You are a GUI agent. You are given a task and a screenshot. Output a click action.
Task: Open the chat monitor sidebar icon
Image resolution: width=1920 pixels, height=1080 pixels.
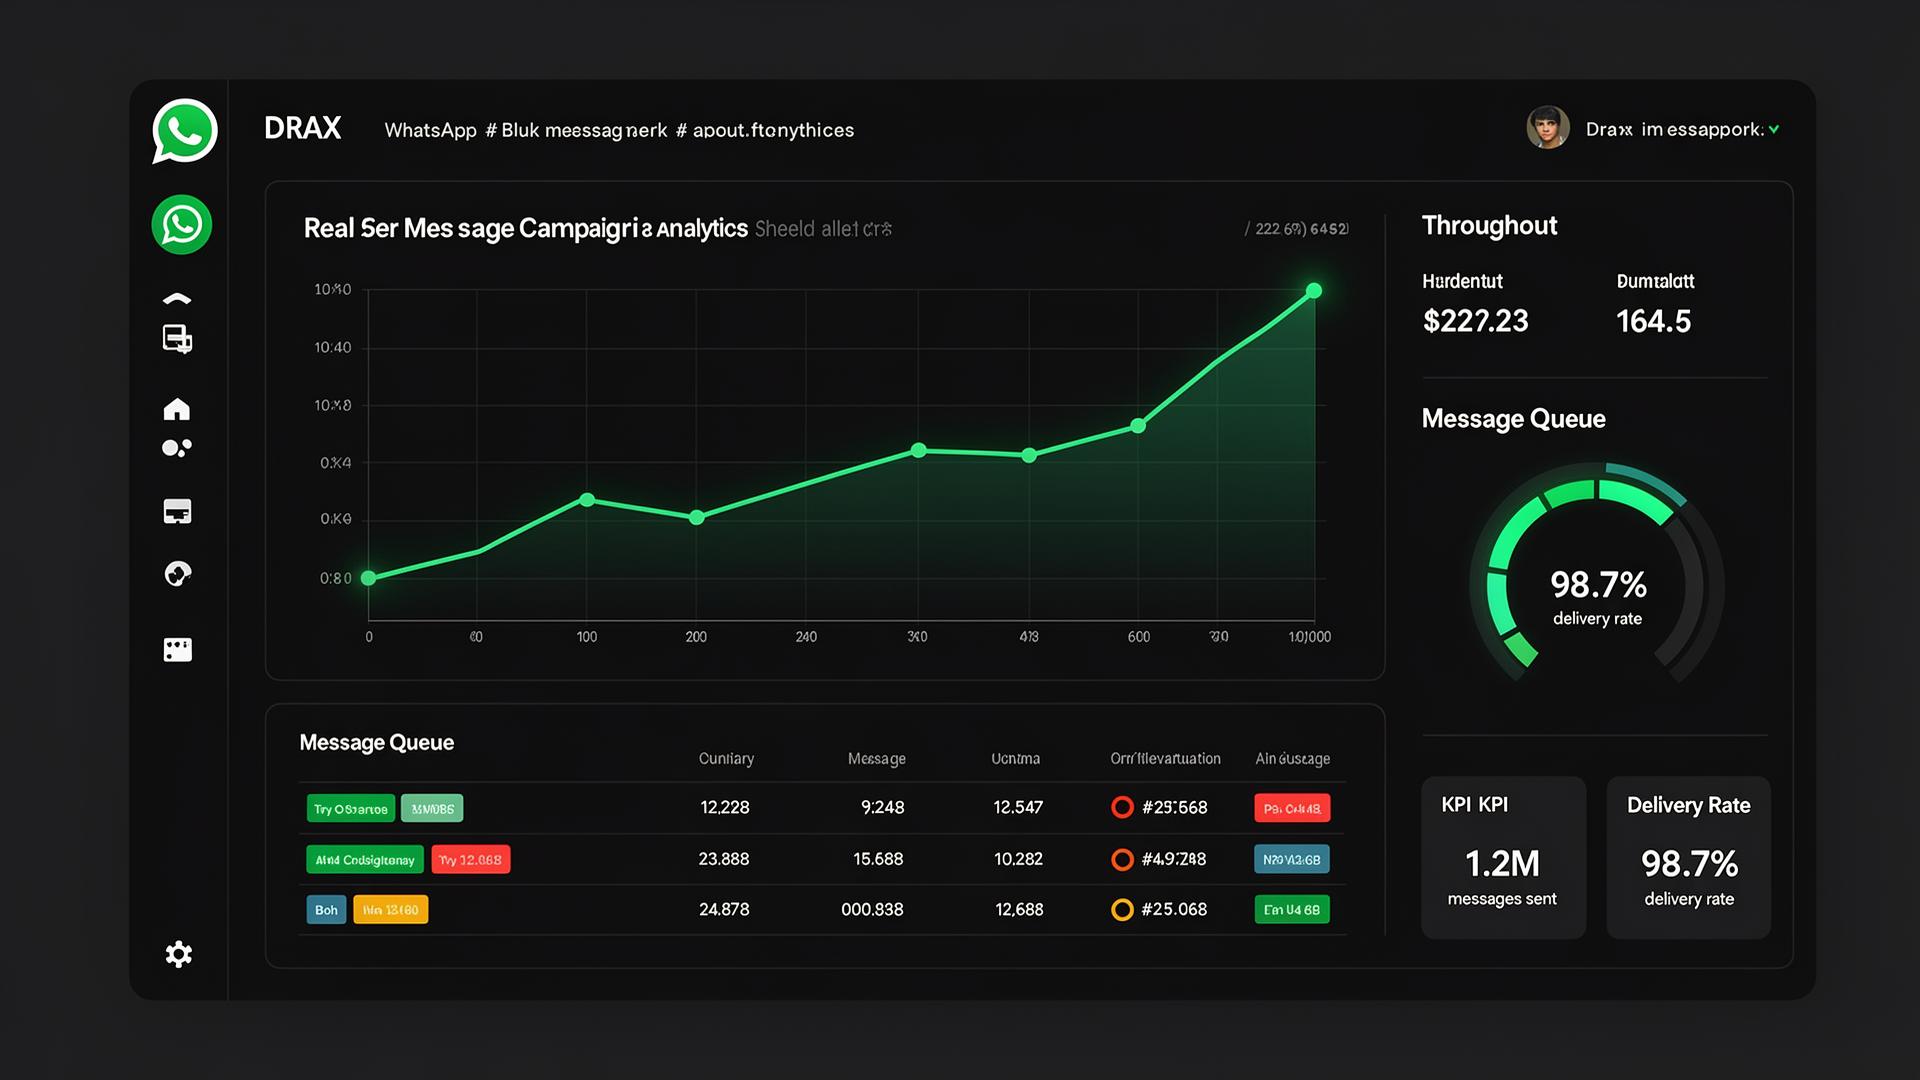[x=177, y=340]
